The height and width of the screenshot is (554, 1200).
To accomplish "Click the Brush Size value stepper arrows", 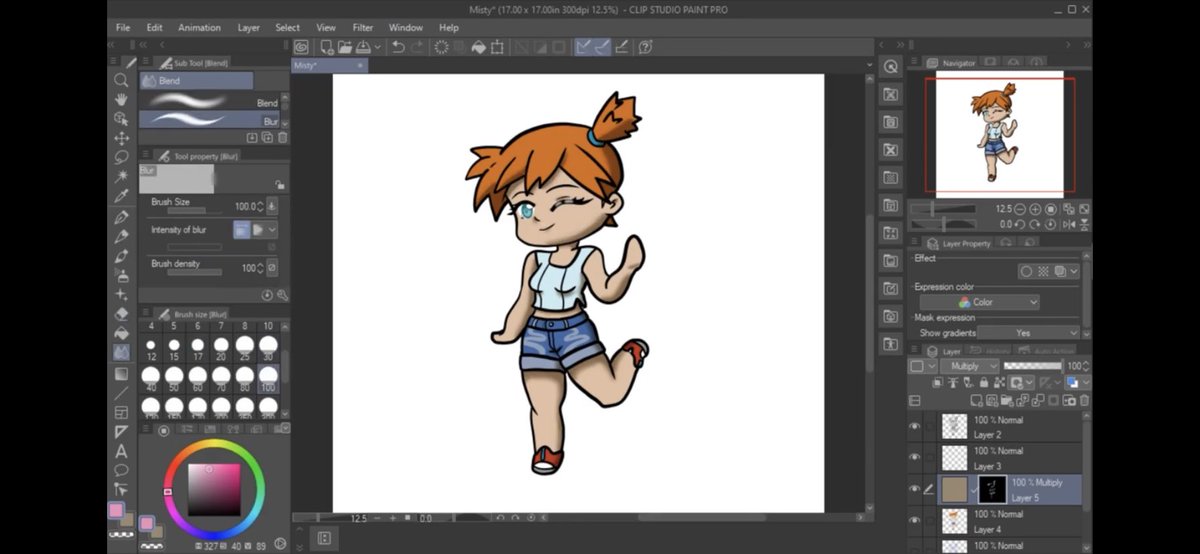I will click(260, 207).
